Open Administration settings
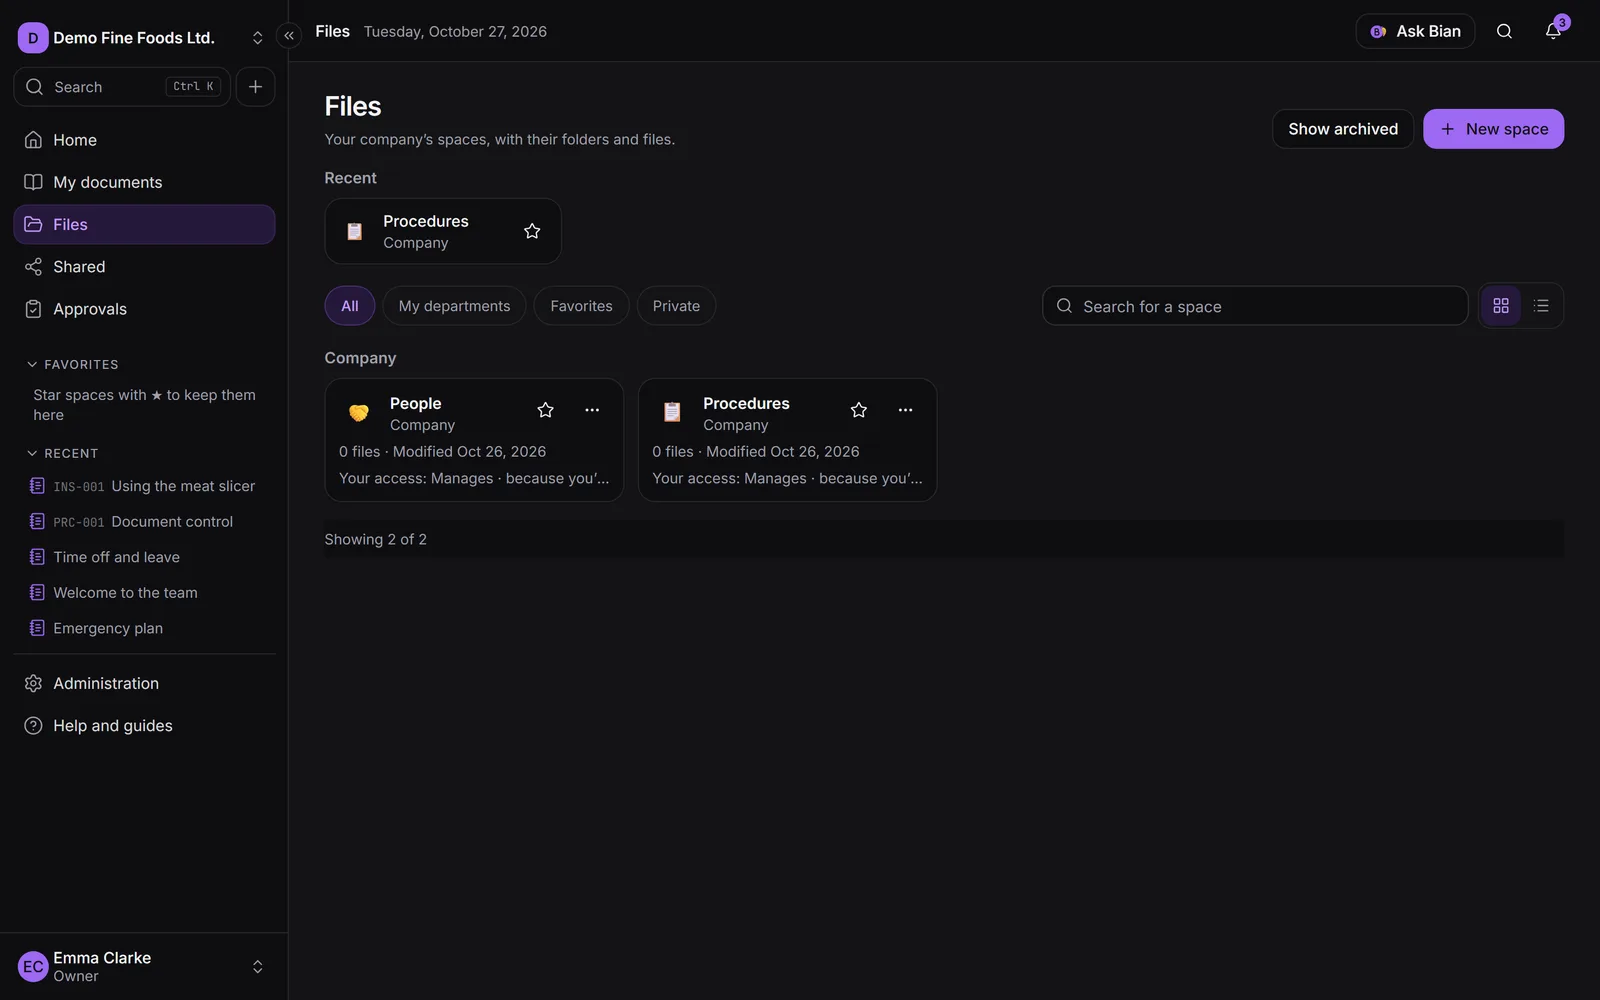Screen dimensions: 1600x1000 click(x=144, y=683)
